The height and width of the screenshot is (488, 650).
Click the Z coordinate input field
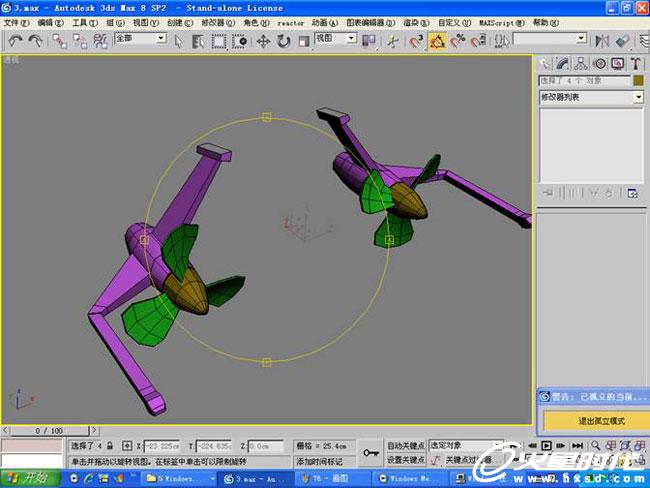pyautogui.click(x=266, y=446)
